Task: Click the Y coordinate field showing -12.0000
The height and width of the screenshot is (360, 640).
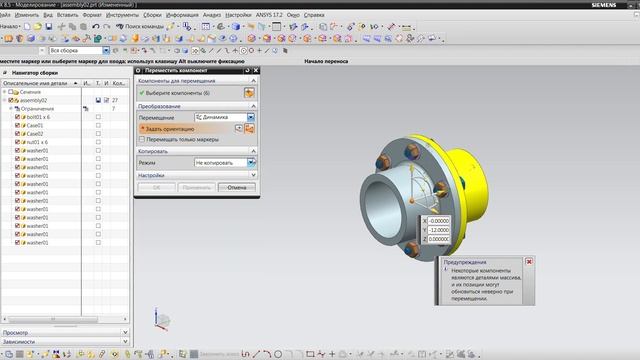Action: coord(439,230)
